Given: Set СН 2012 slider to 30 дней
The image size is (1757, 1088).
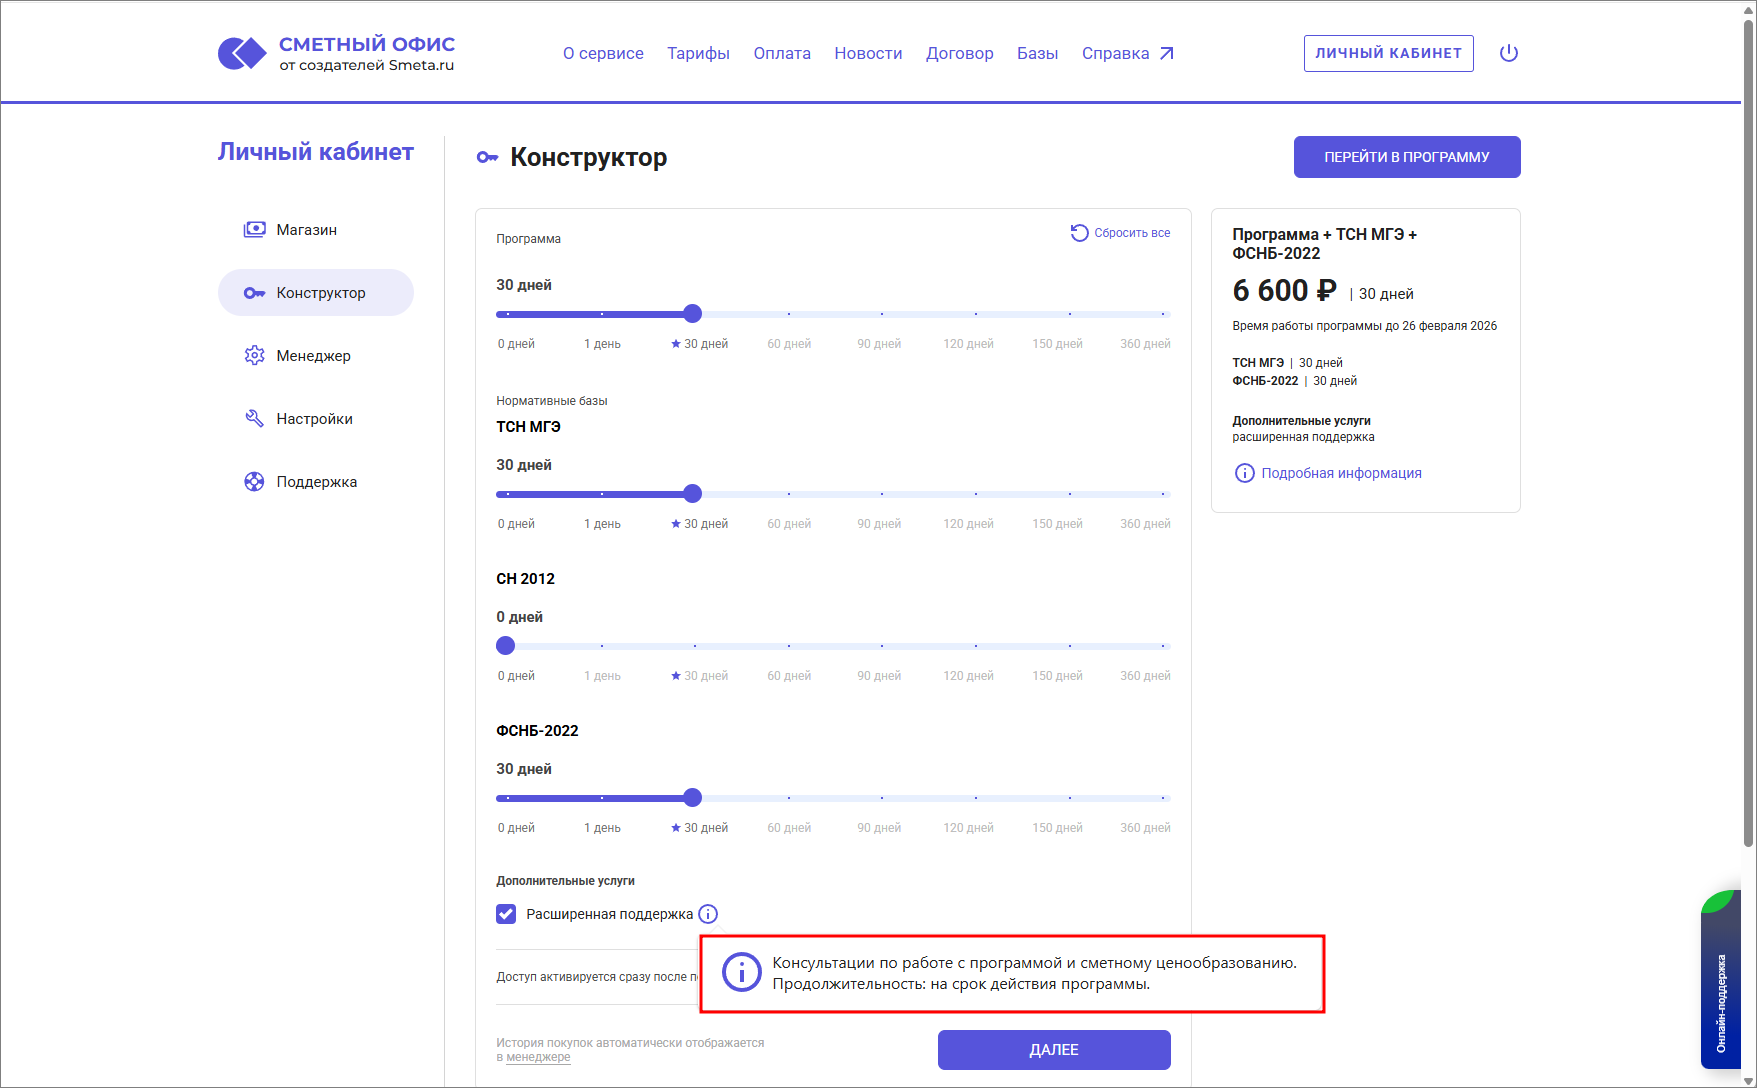Looking at the screenshot, I should coord(694,646).
